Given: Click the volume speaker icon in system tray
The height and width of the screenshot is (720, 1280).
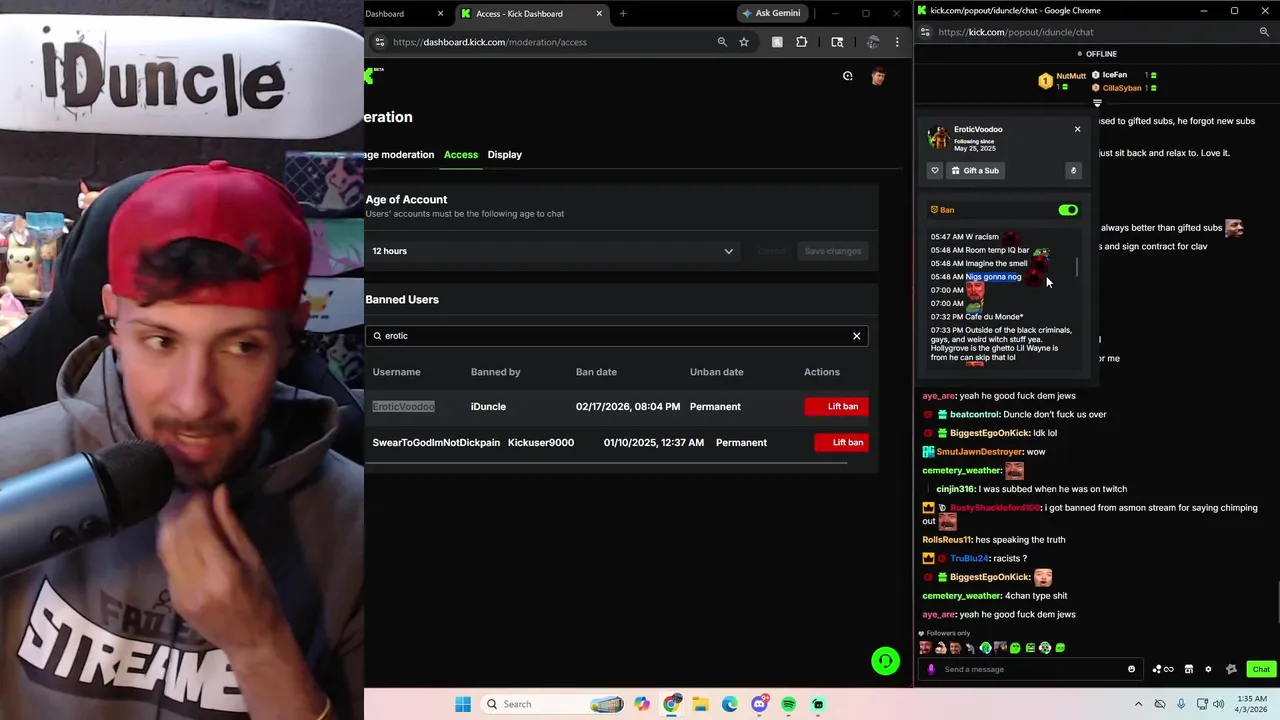Looking at the screenshot, I should click(x=1218, y=704).
